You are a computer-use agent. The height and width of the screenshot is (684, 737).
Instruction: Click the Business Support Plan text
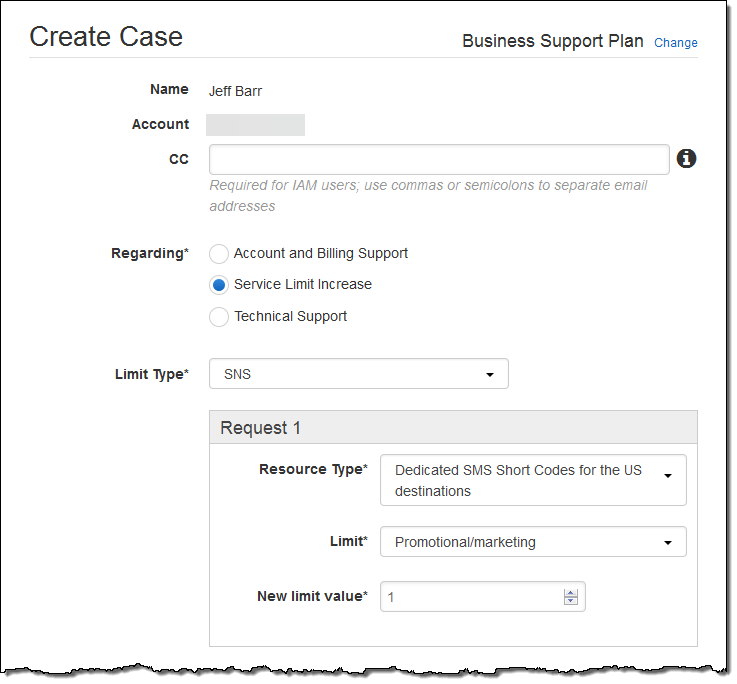tap(552, 42)
